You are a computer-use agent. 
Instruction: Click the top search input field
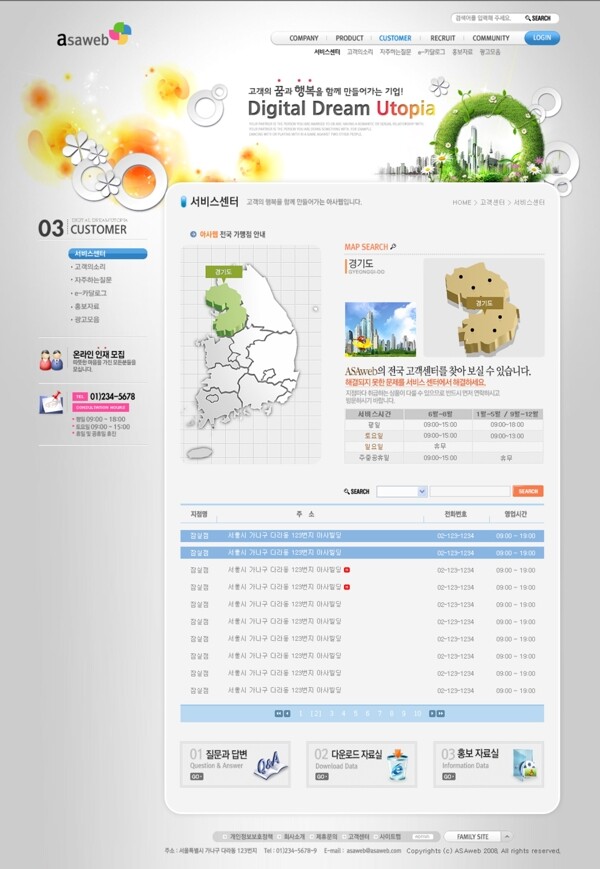[487, 18]
